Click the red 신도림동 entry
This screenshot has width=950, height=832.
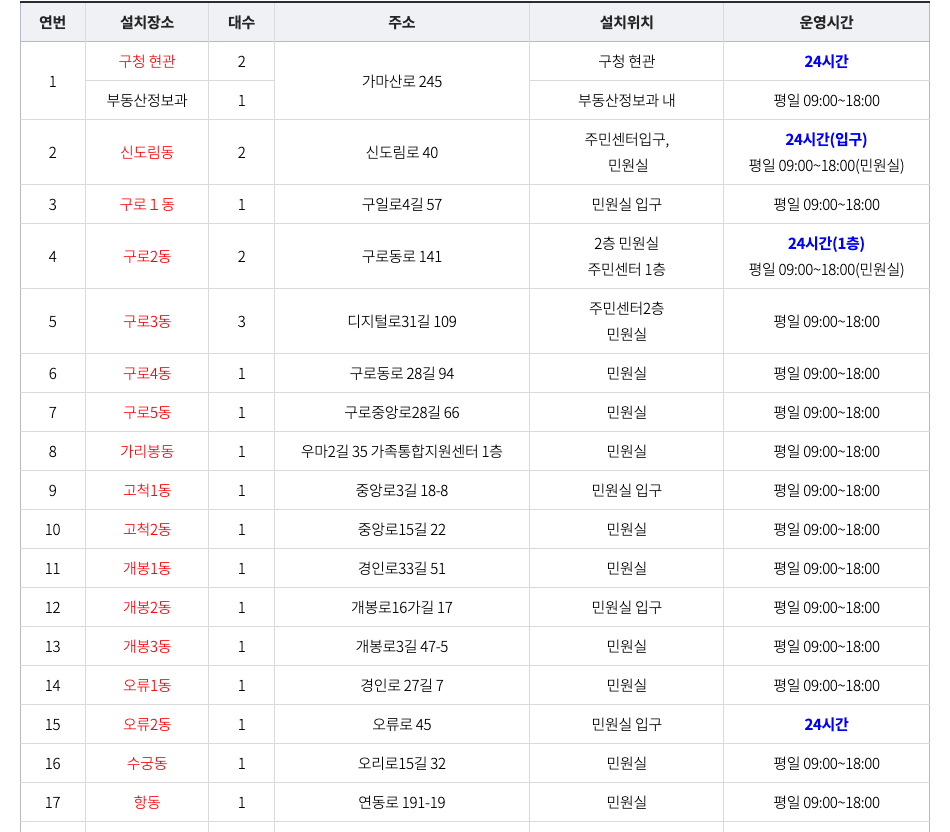(x=147, y=152)
